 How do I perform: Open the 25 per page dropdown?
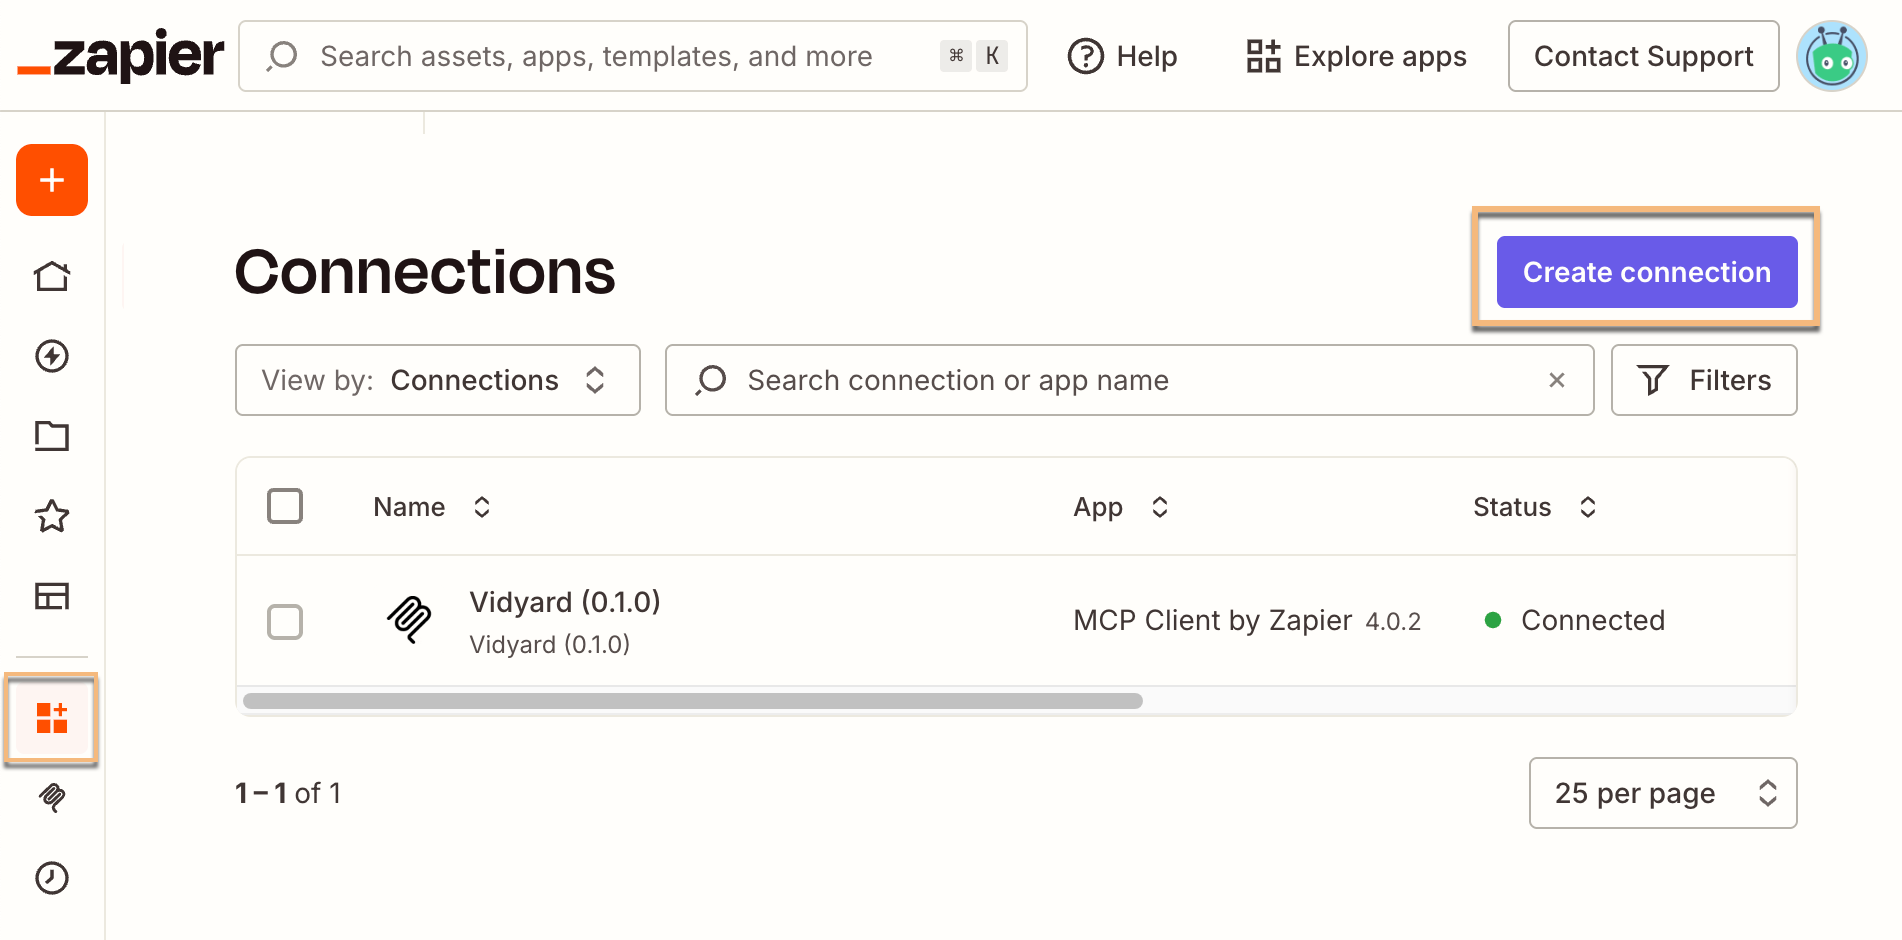click(x=1663, y=793)
